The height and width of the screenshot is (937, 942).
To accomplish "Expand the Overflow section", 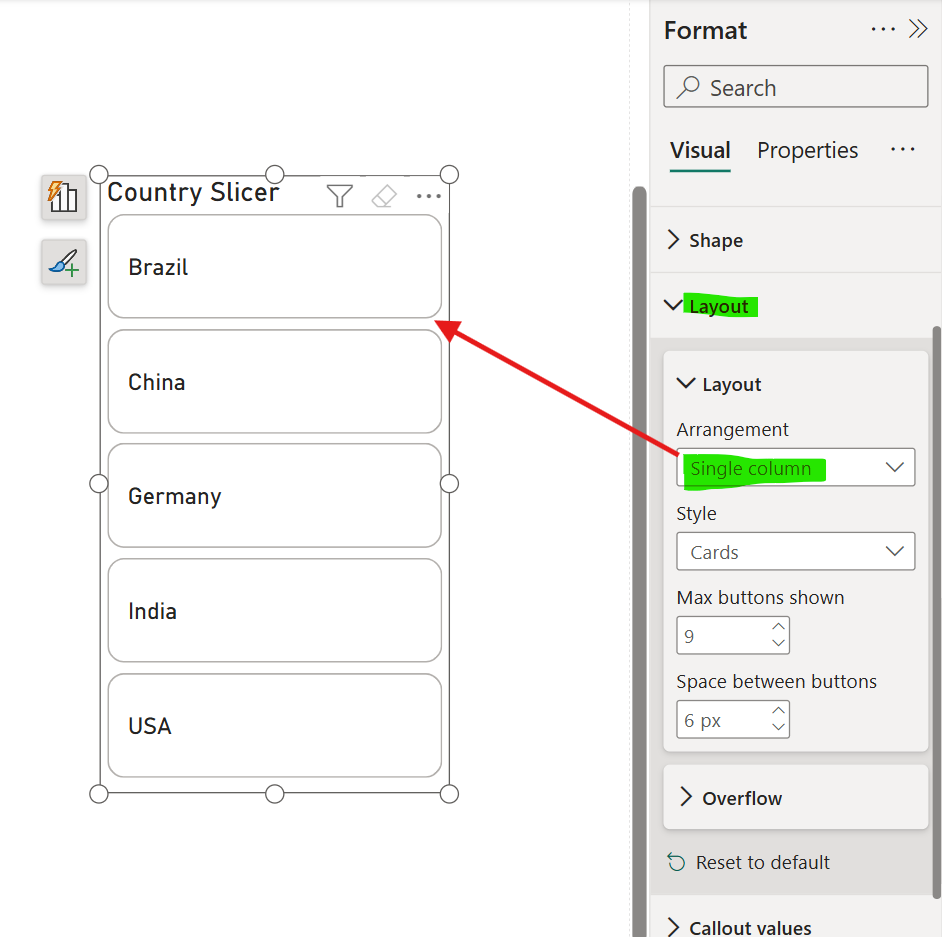I will tap(795, 797).
